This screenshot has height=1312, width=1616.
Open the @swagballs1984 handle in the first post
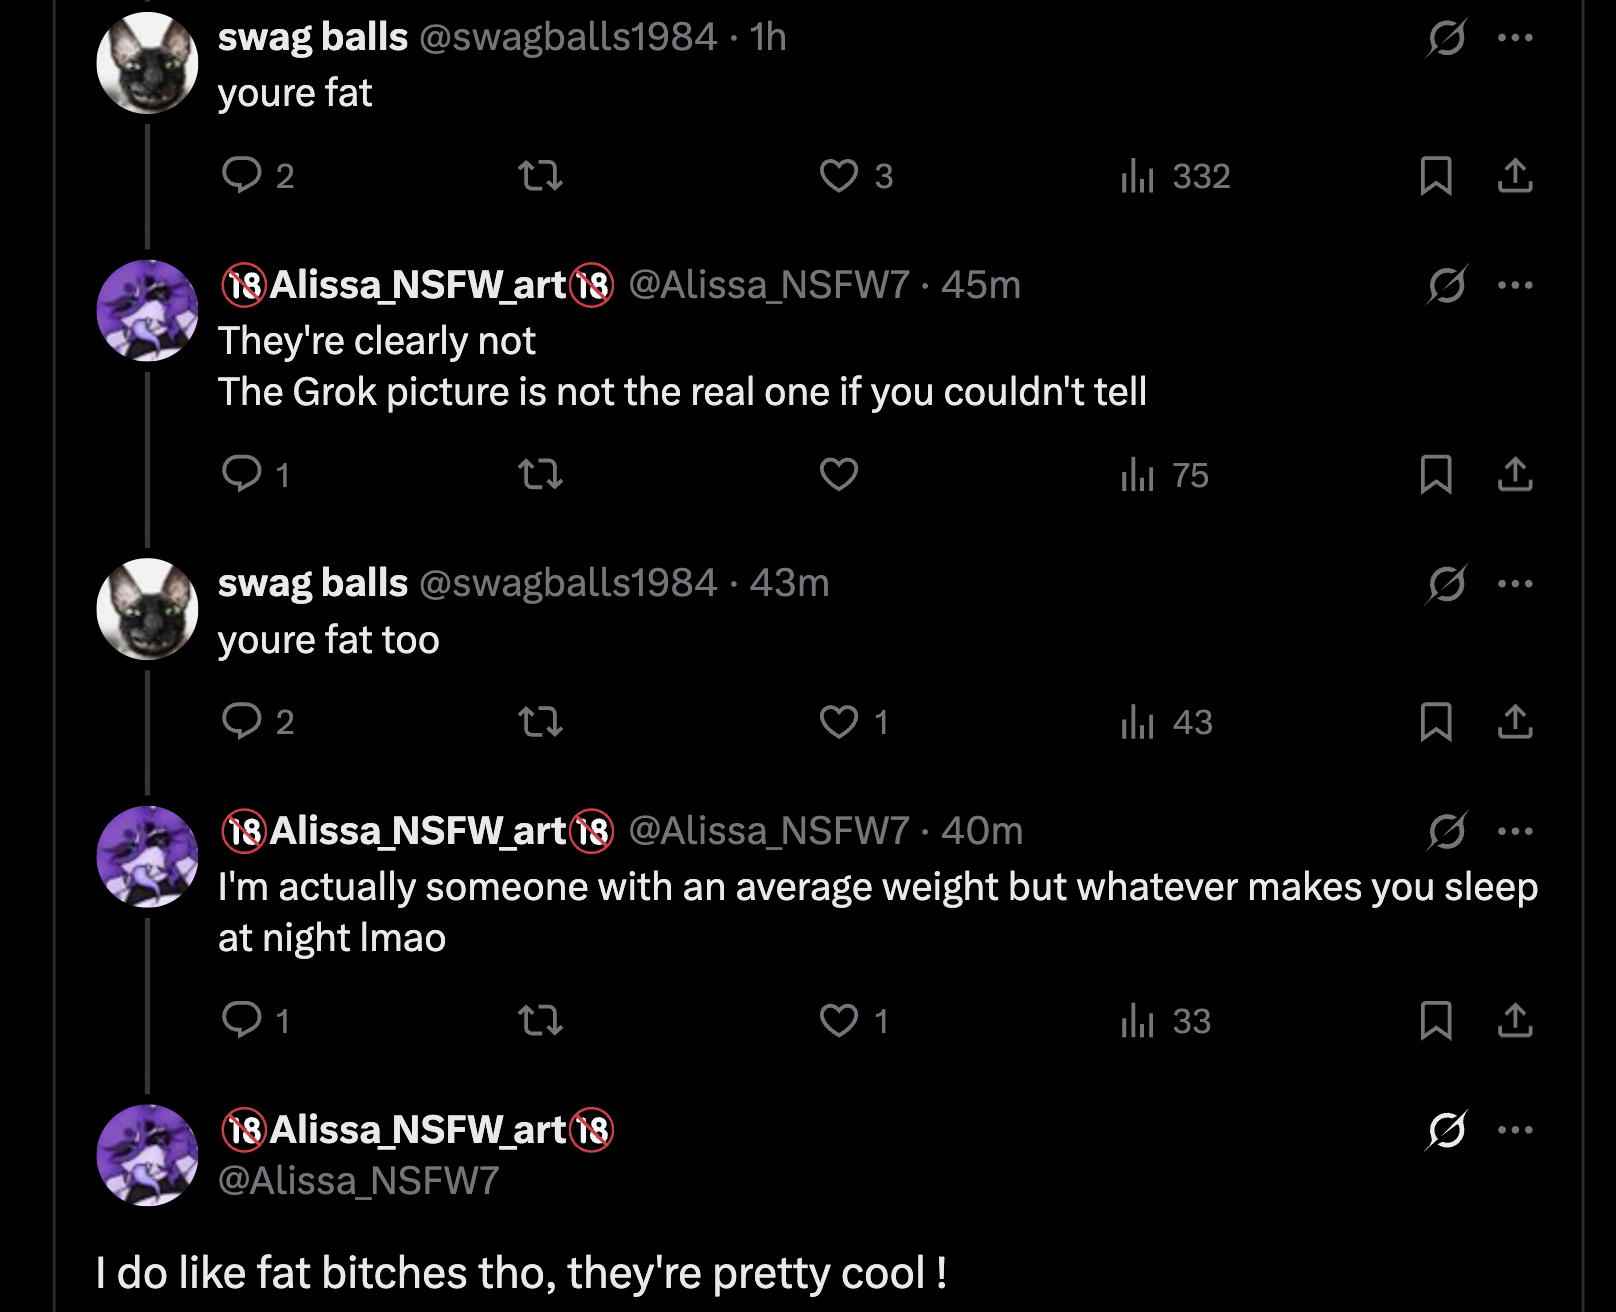tap(567, 38)
